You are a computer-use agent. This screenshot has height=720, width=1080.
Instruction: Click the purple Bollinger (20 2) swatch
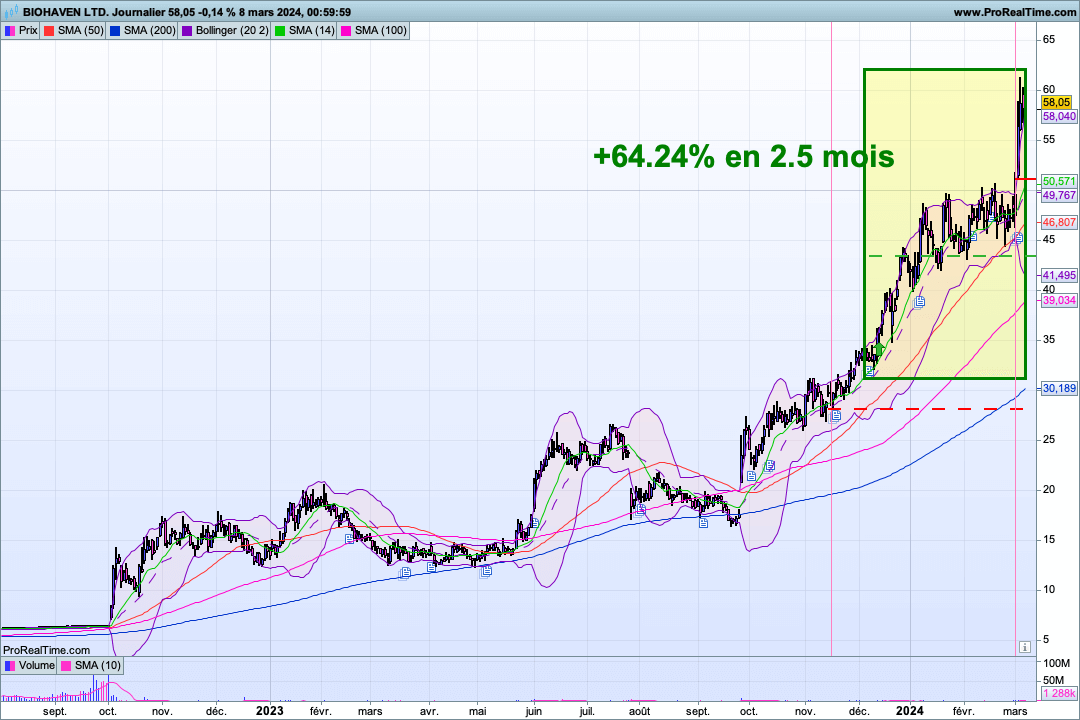pos(187,30)
